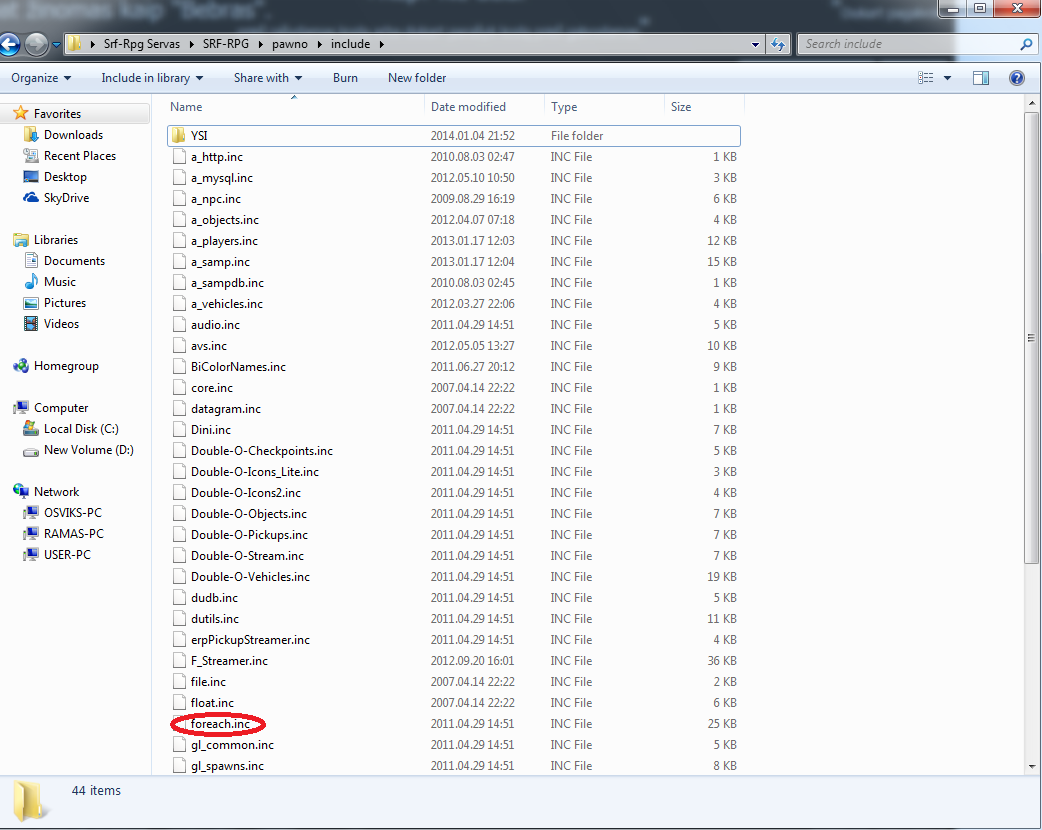Expand the address bar history dropdown
The image size is (1042, 830).
coord(756,45)
